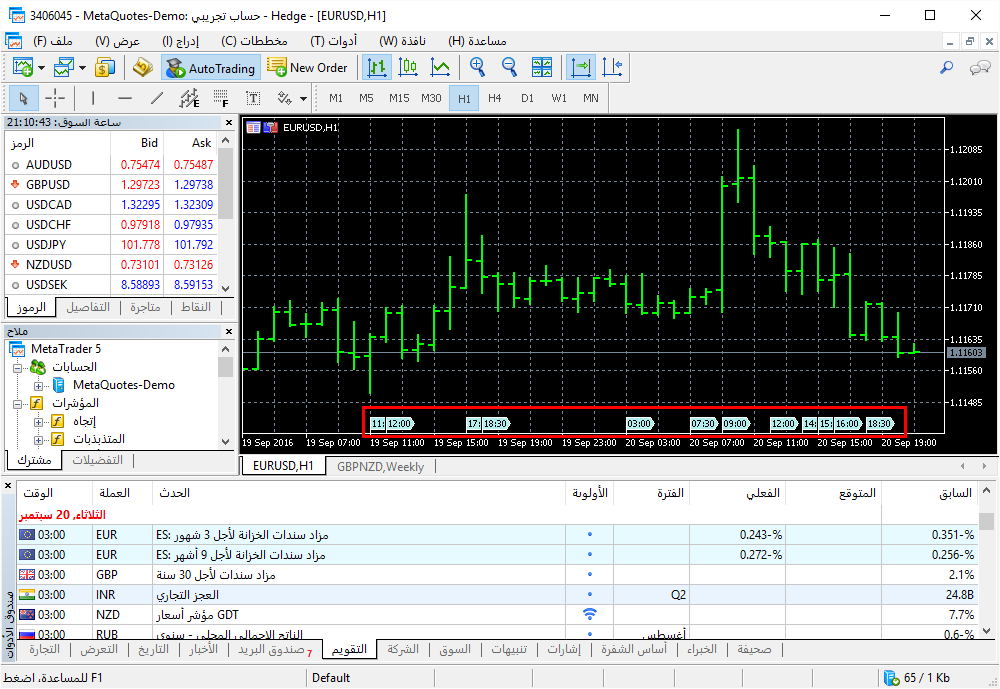
Task: Expand the إتجاه indicators node
Action: (x=38, y=422)
